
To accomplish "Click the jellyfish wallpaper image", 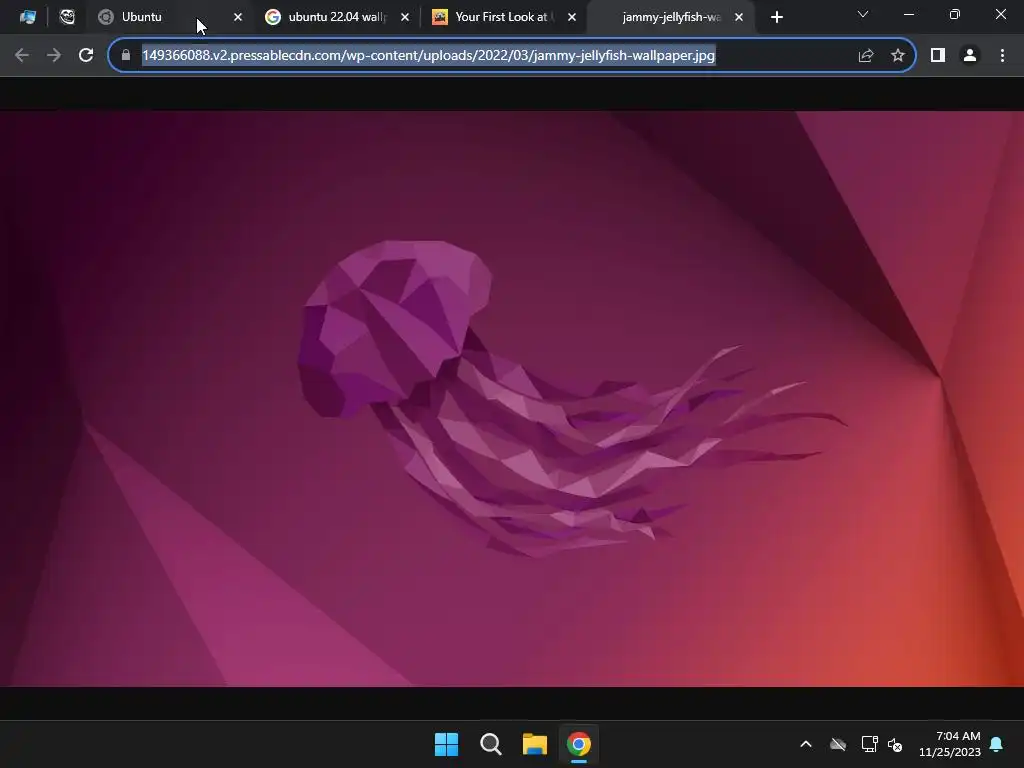I will tap(512, 398).
